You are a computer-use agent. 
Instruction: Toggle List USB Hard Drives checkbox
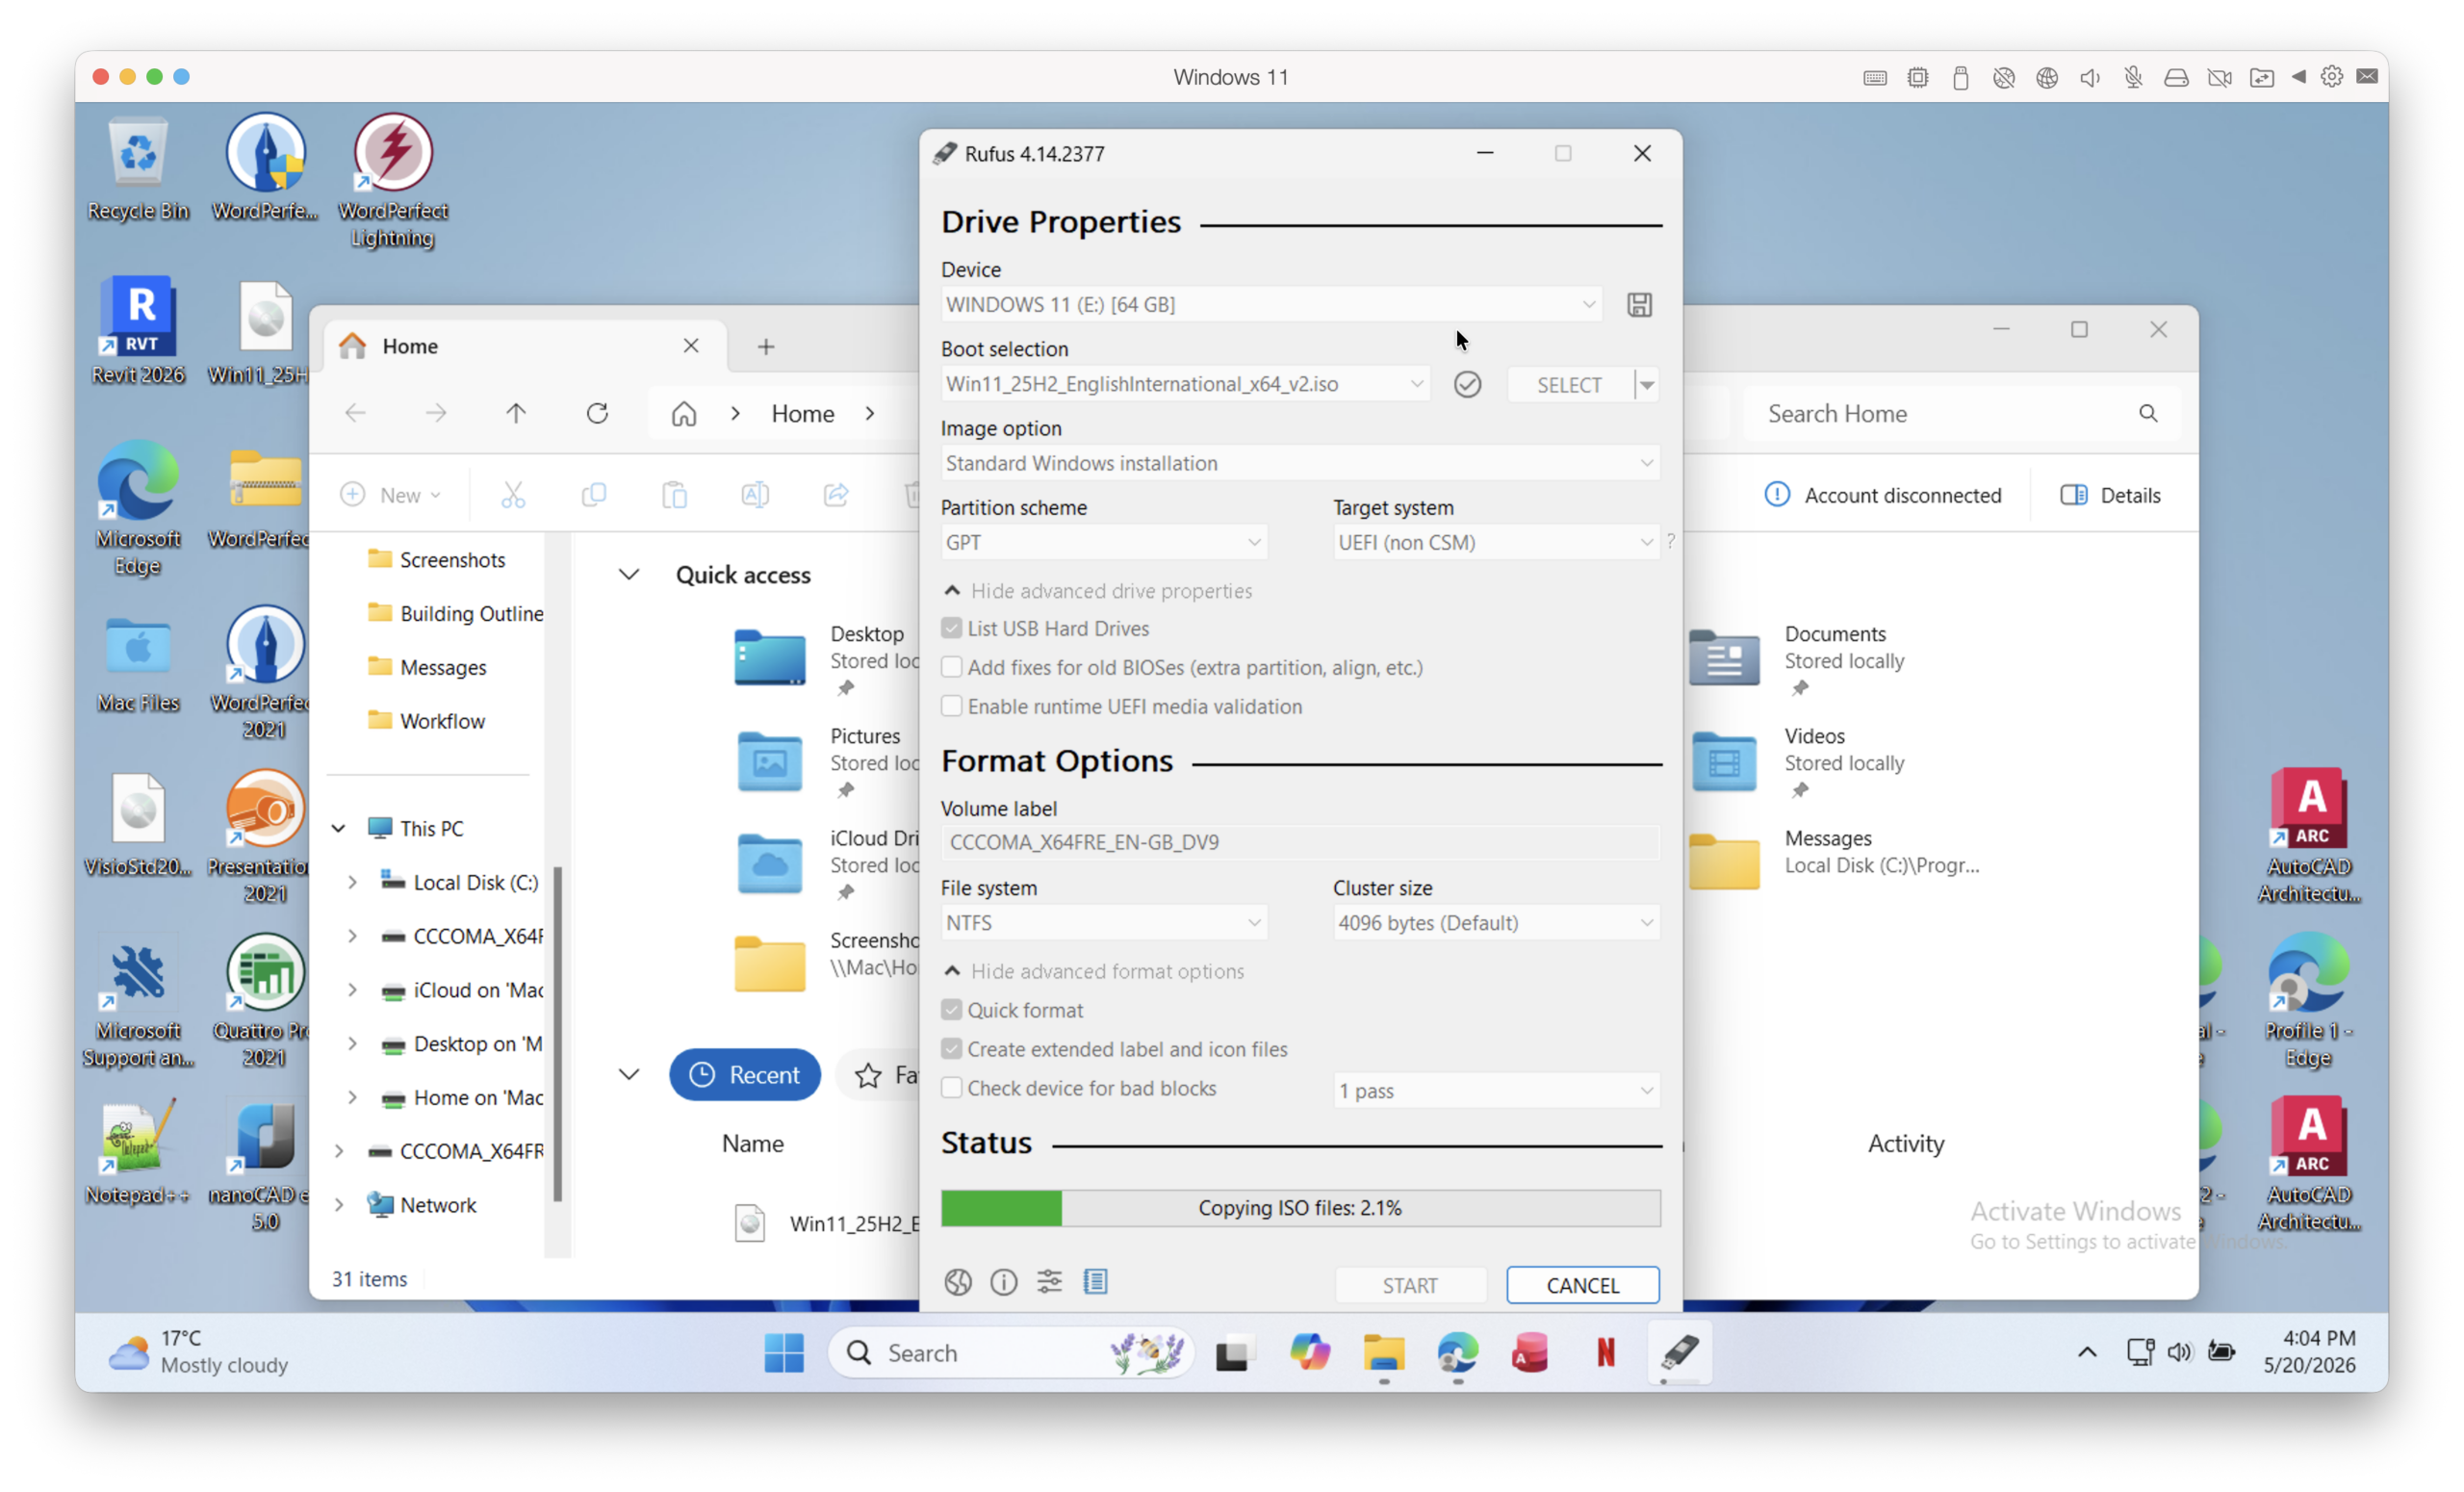coord(951,628)
